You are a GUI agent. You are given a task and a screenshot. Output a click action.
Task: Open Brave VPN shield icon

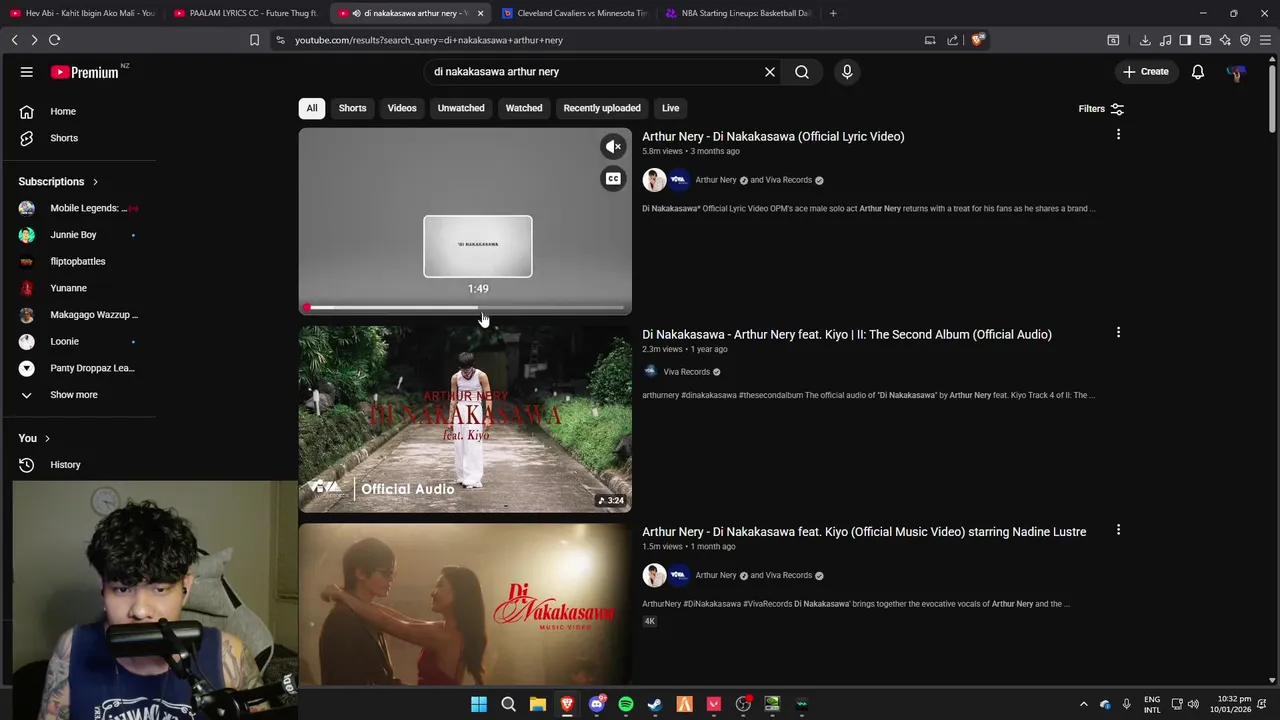(x=1245, y=40)
